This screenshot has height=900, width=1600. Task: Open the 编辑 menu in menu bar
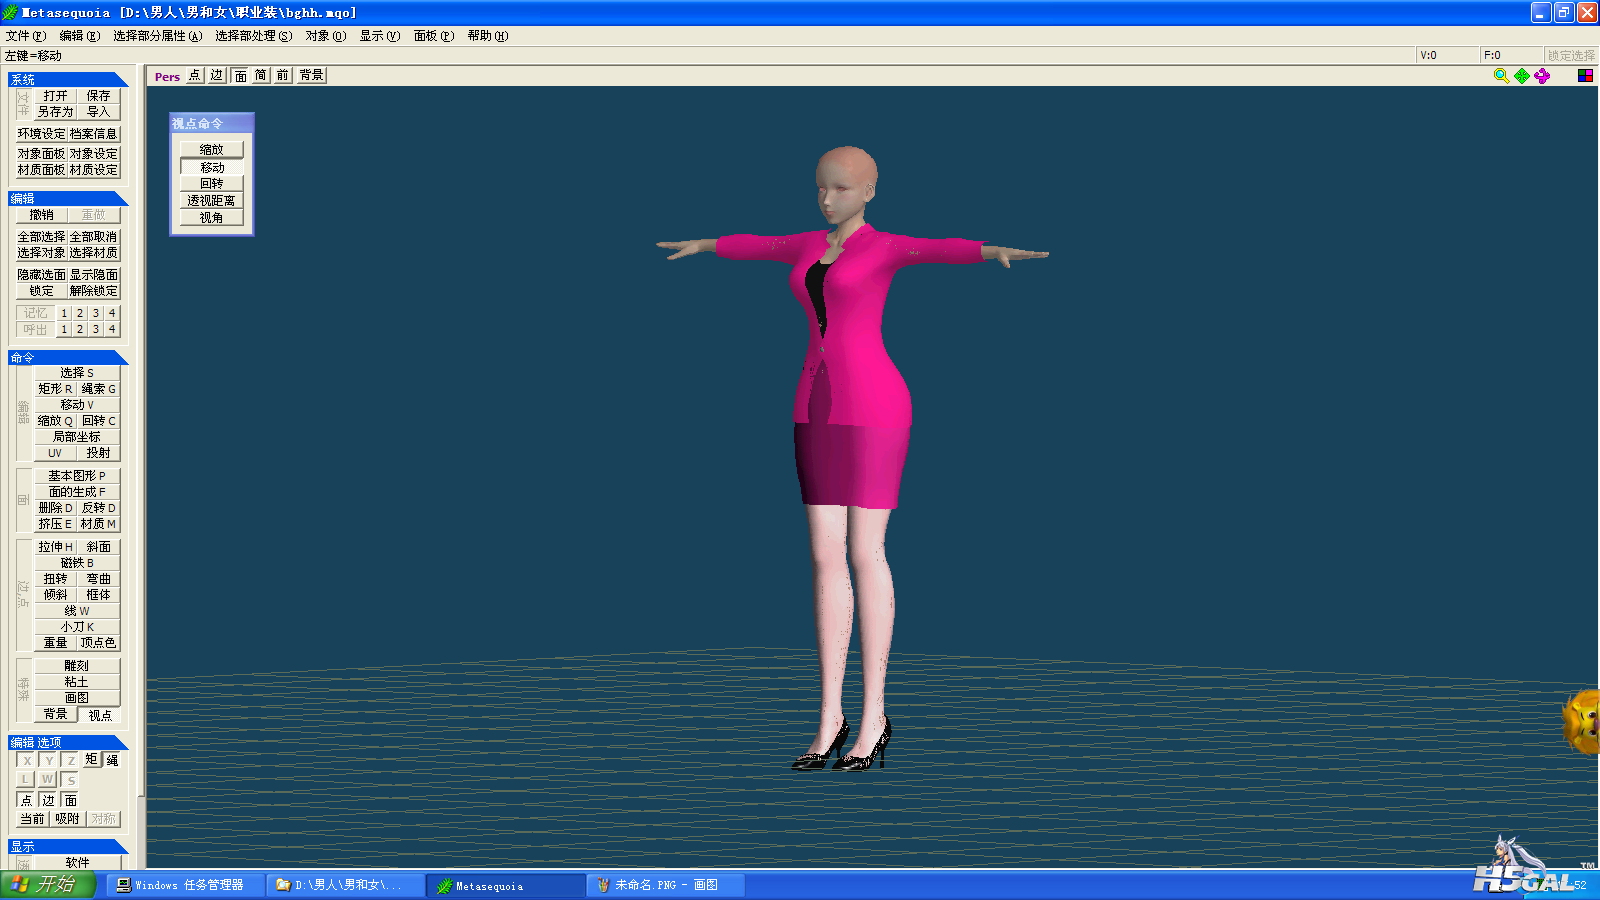(x=79, y=36)
